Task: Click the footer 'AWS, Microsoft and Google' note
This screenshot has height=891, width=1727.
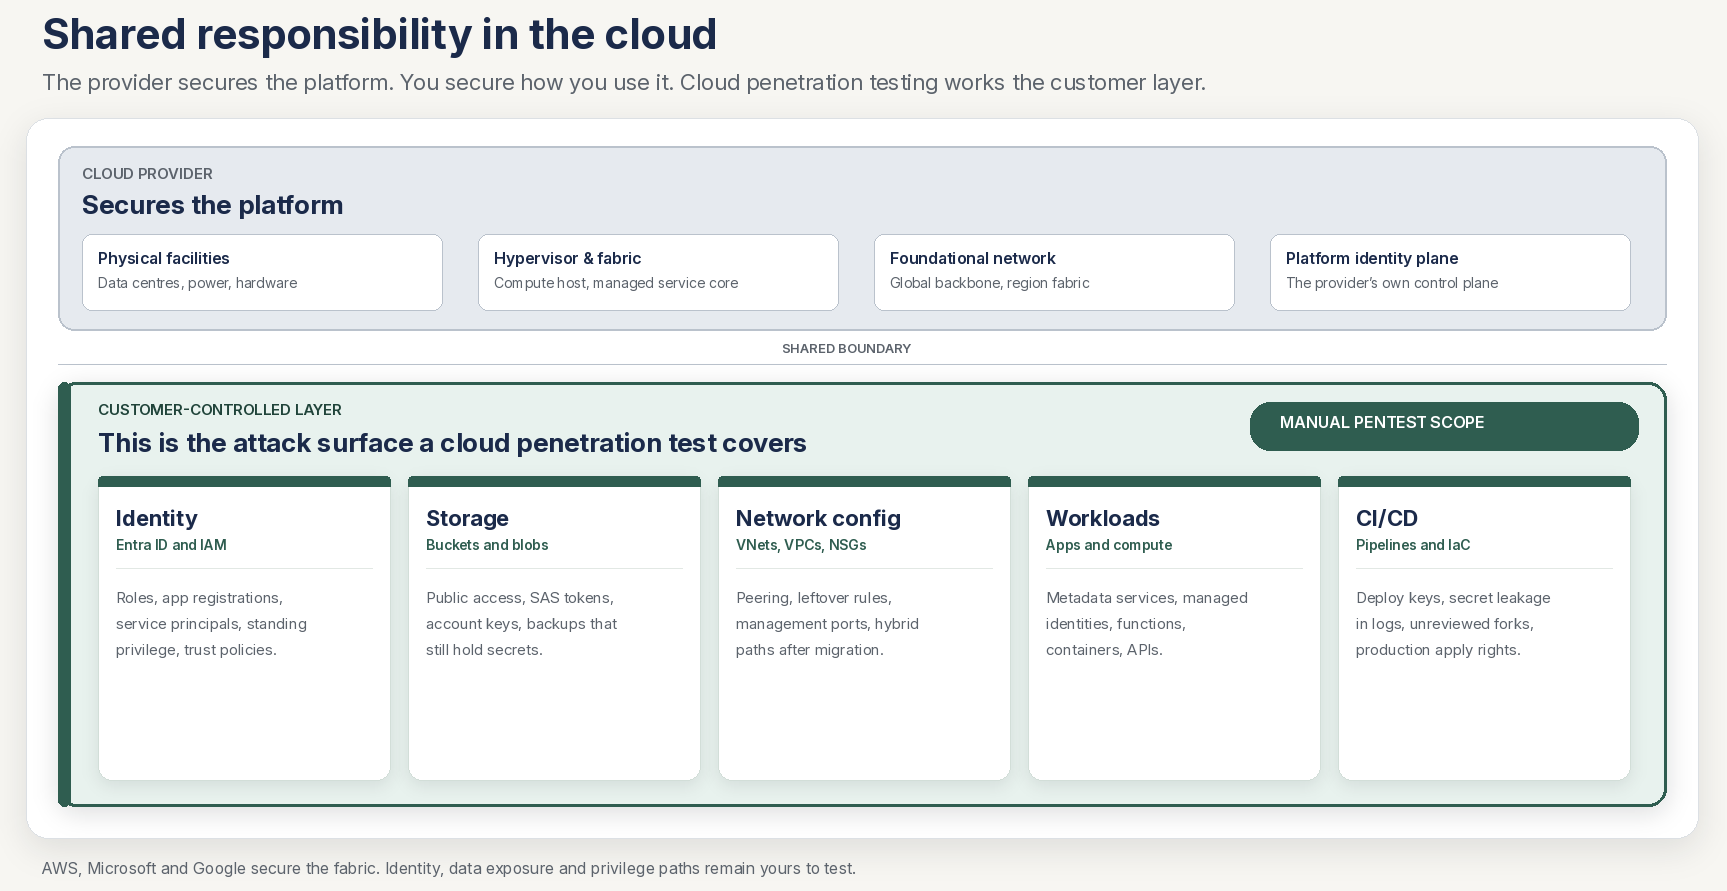Action: tap(449, 868)
